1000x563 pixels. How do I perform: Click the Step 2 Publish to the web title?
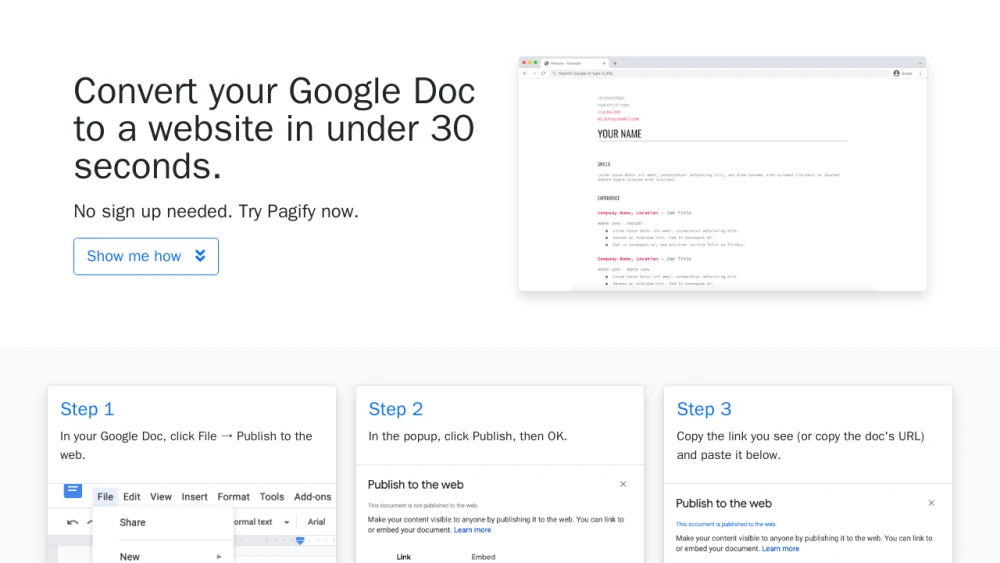click(x=416, y=485)
